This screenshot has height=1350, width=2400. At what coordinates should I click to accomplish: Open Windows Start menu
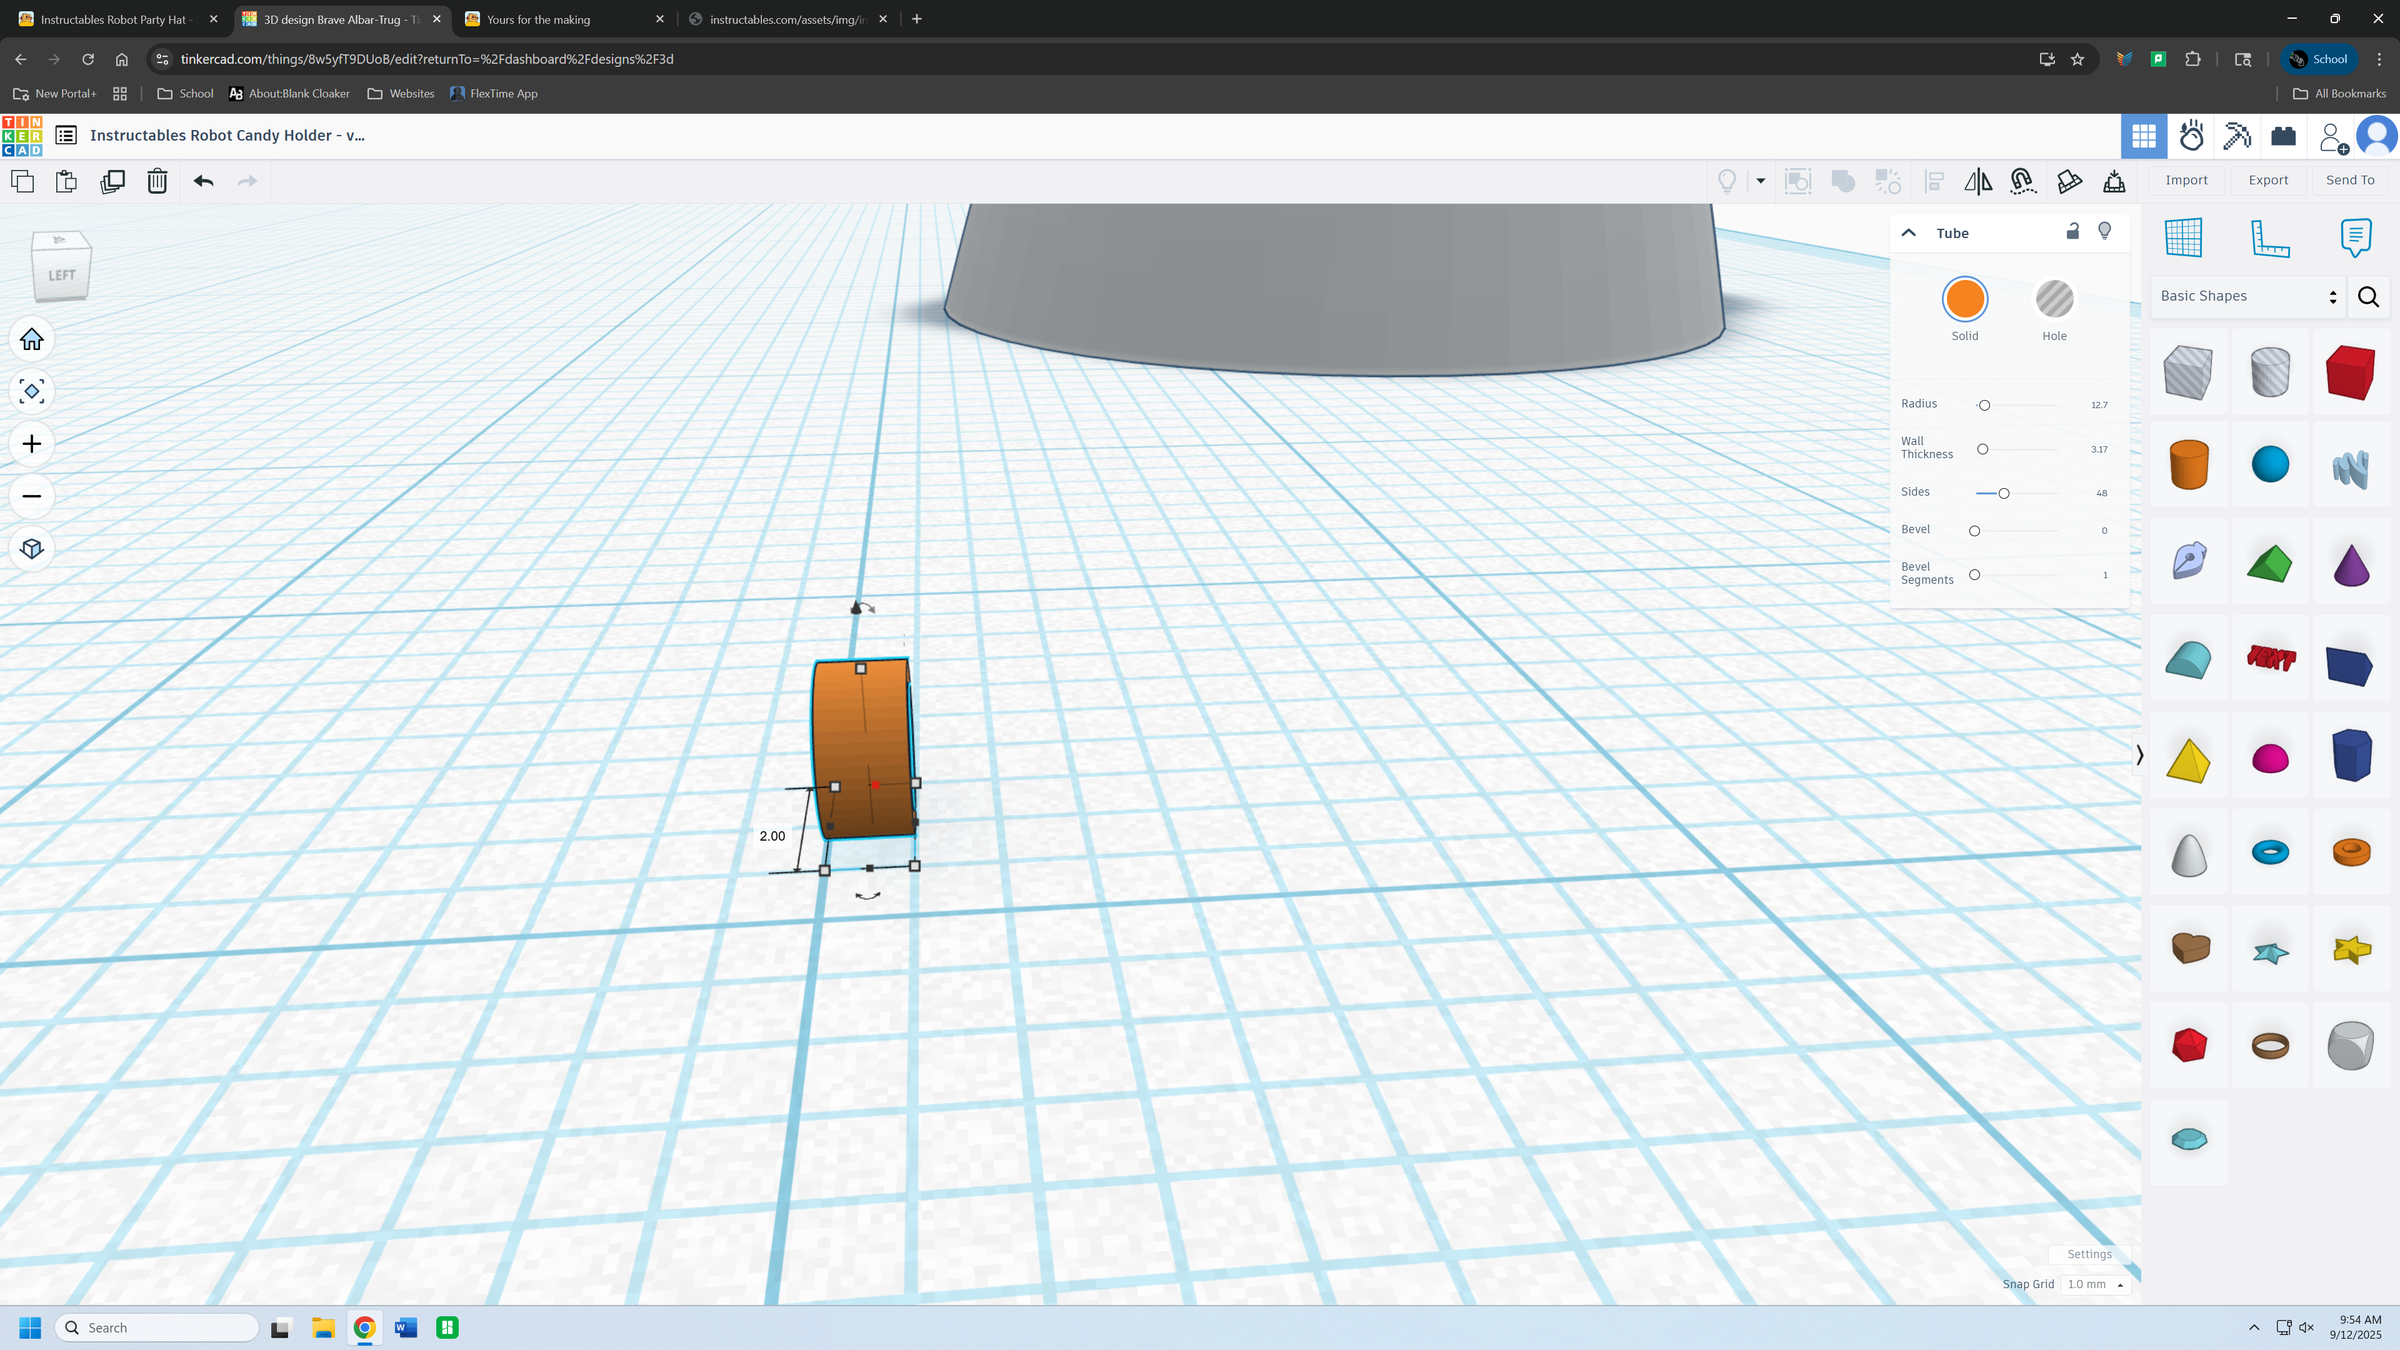point(30,1328)
